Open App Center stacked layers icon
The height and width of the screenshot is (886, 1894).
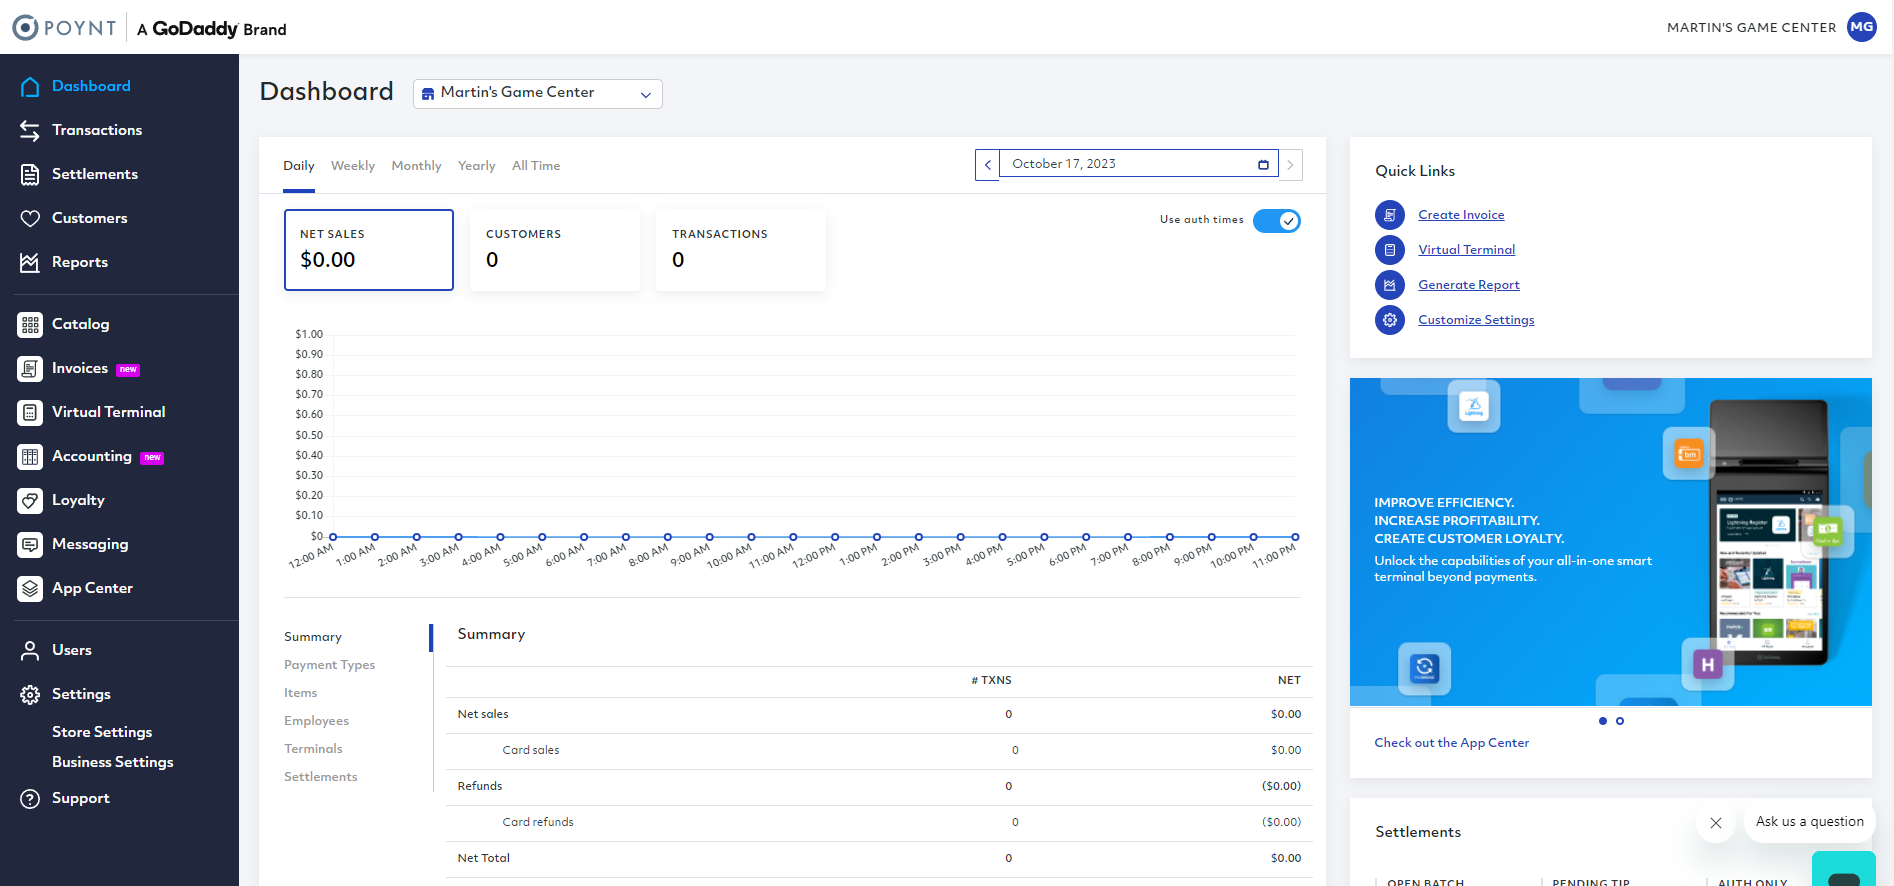coord(30,588)
